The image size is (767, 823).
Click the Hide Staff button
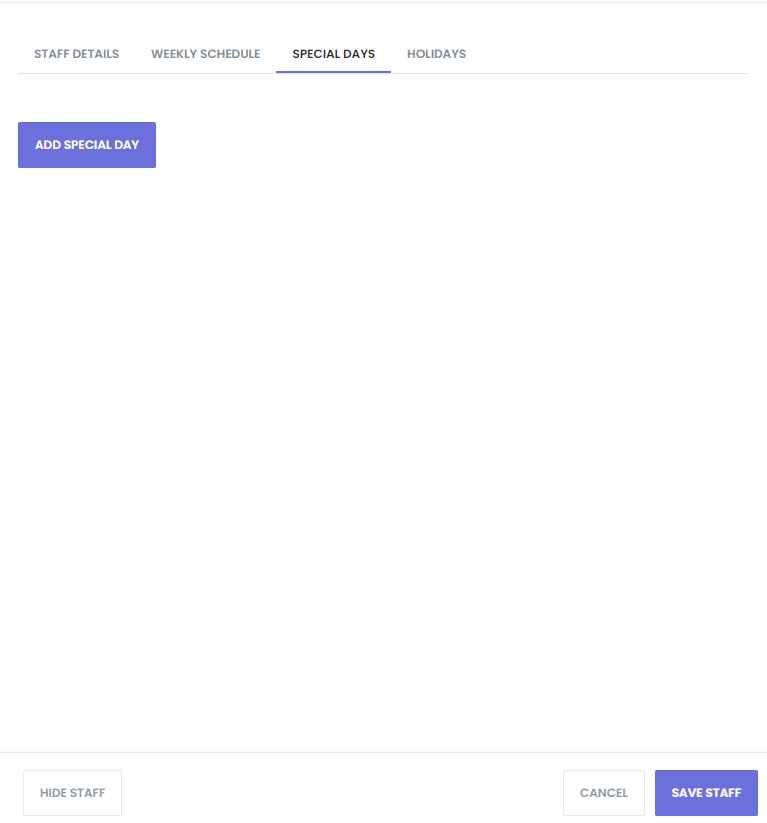point(72,793)
